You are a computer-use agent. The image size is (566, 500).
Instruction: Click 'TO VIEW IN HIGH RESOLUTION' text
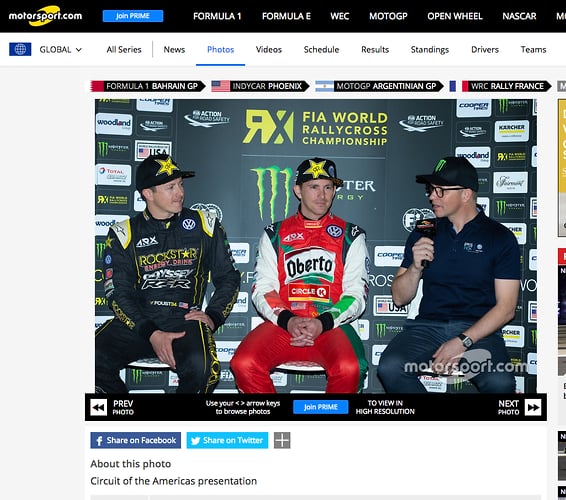tap(385, 407)
